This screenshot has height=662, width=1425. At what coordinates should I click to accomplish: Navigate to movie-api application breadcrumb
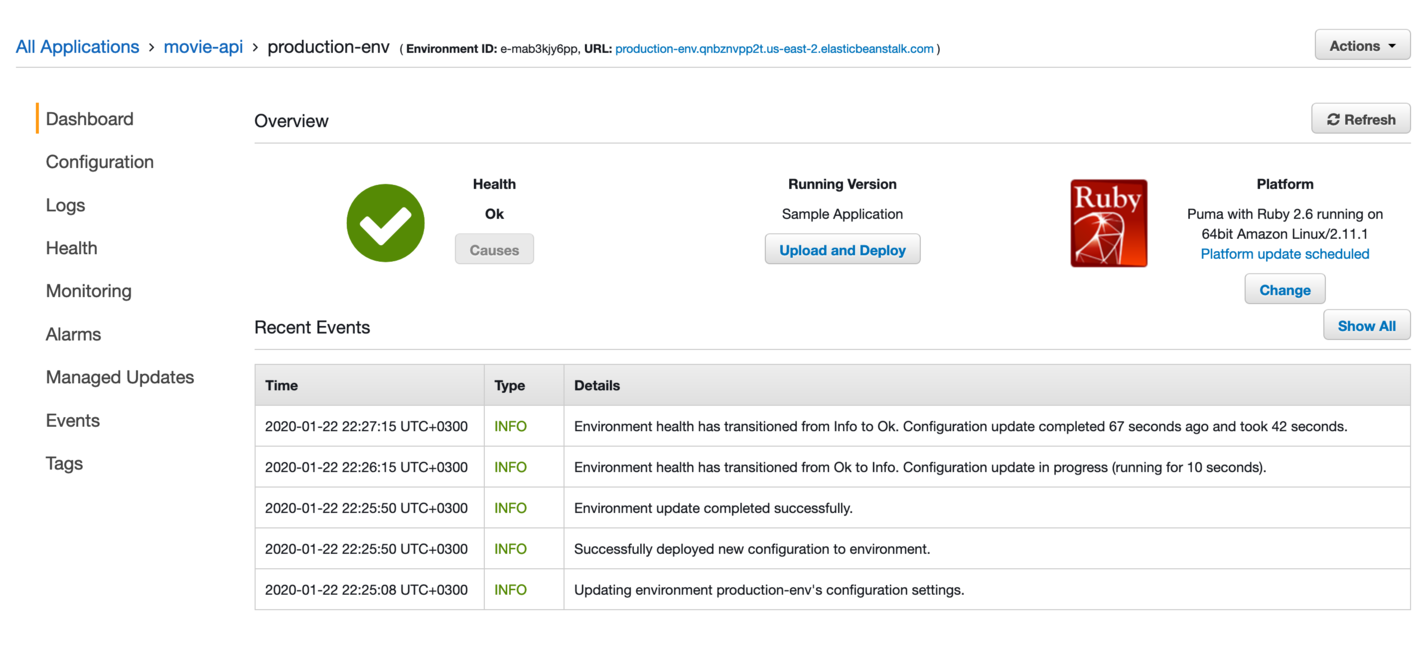[x=203, y=47]
